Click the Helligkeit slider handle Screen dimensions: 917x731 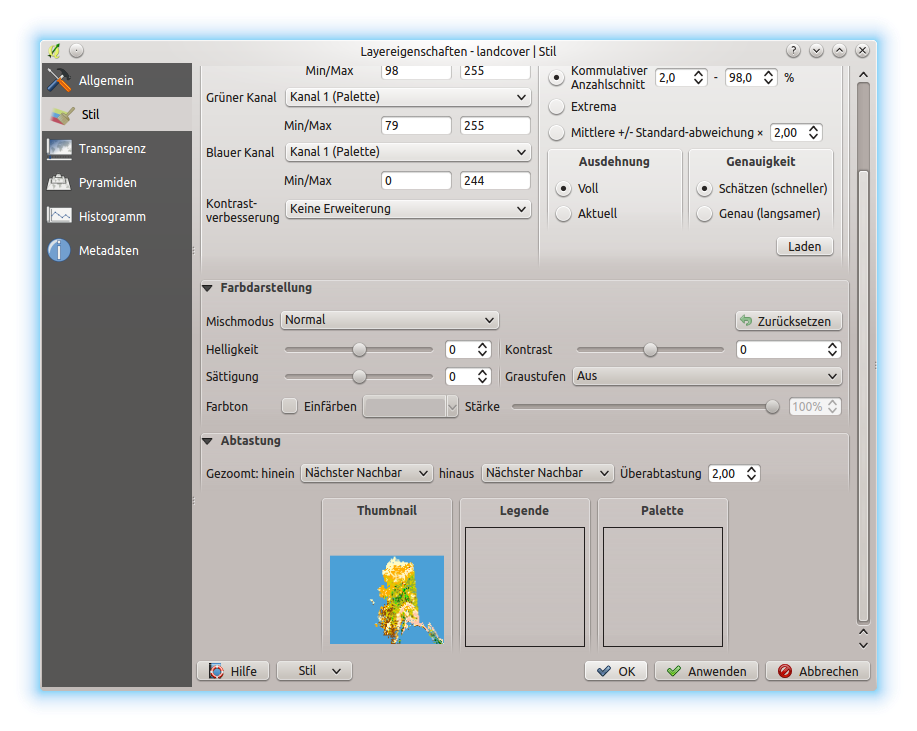point(359,350)
